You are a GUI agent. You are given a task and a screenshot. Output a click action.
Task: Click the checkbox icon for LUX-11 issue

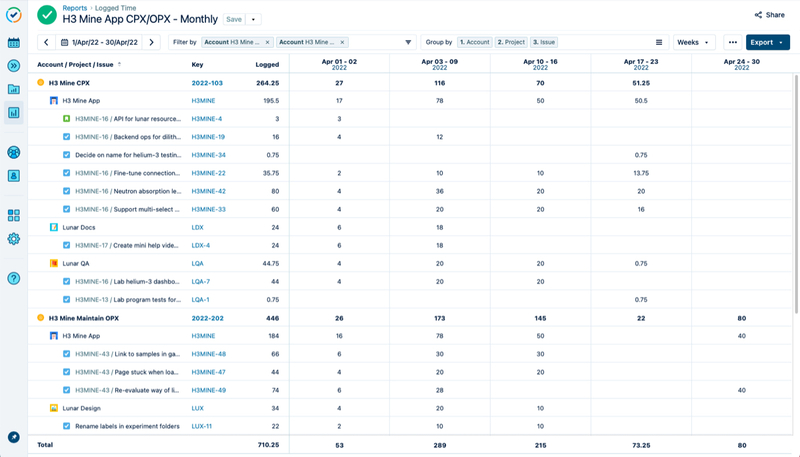(x=66, y=426)
